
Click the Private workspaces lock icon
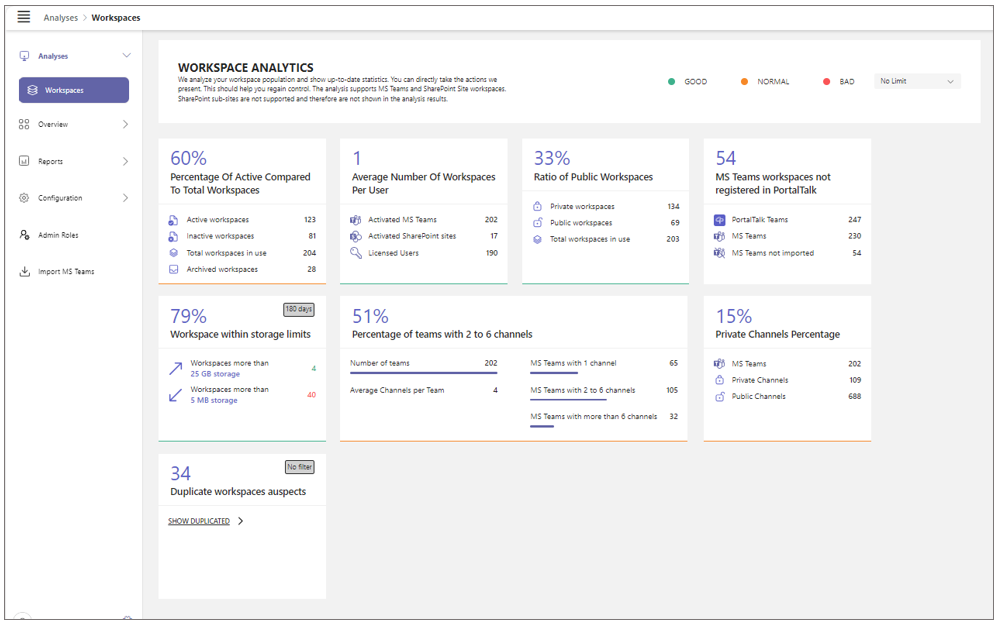[537, 206]
